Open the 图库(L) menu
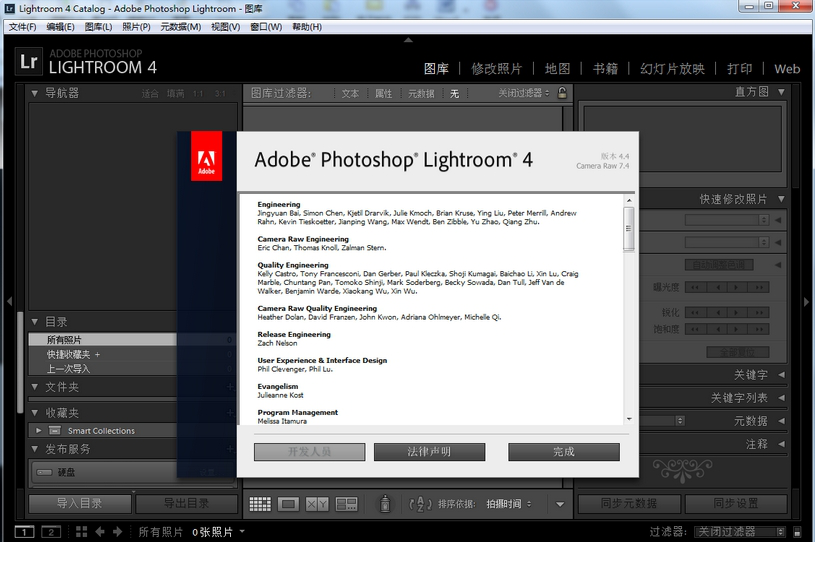 click(98, 27)
